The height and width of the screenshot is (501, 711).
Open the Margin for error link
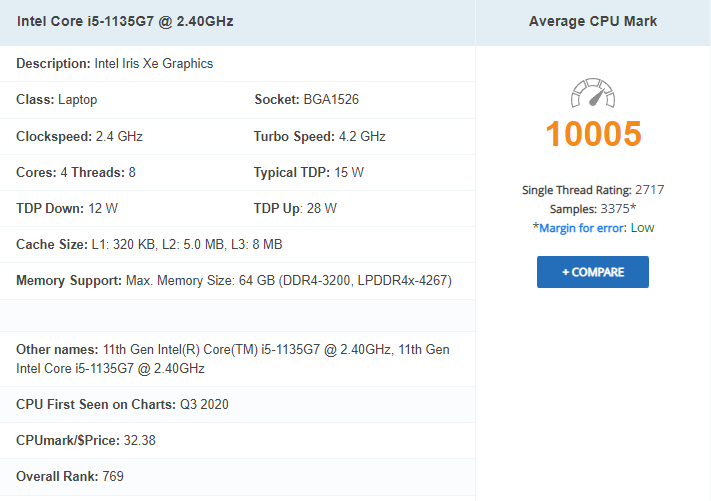point(582,228)
